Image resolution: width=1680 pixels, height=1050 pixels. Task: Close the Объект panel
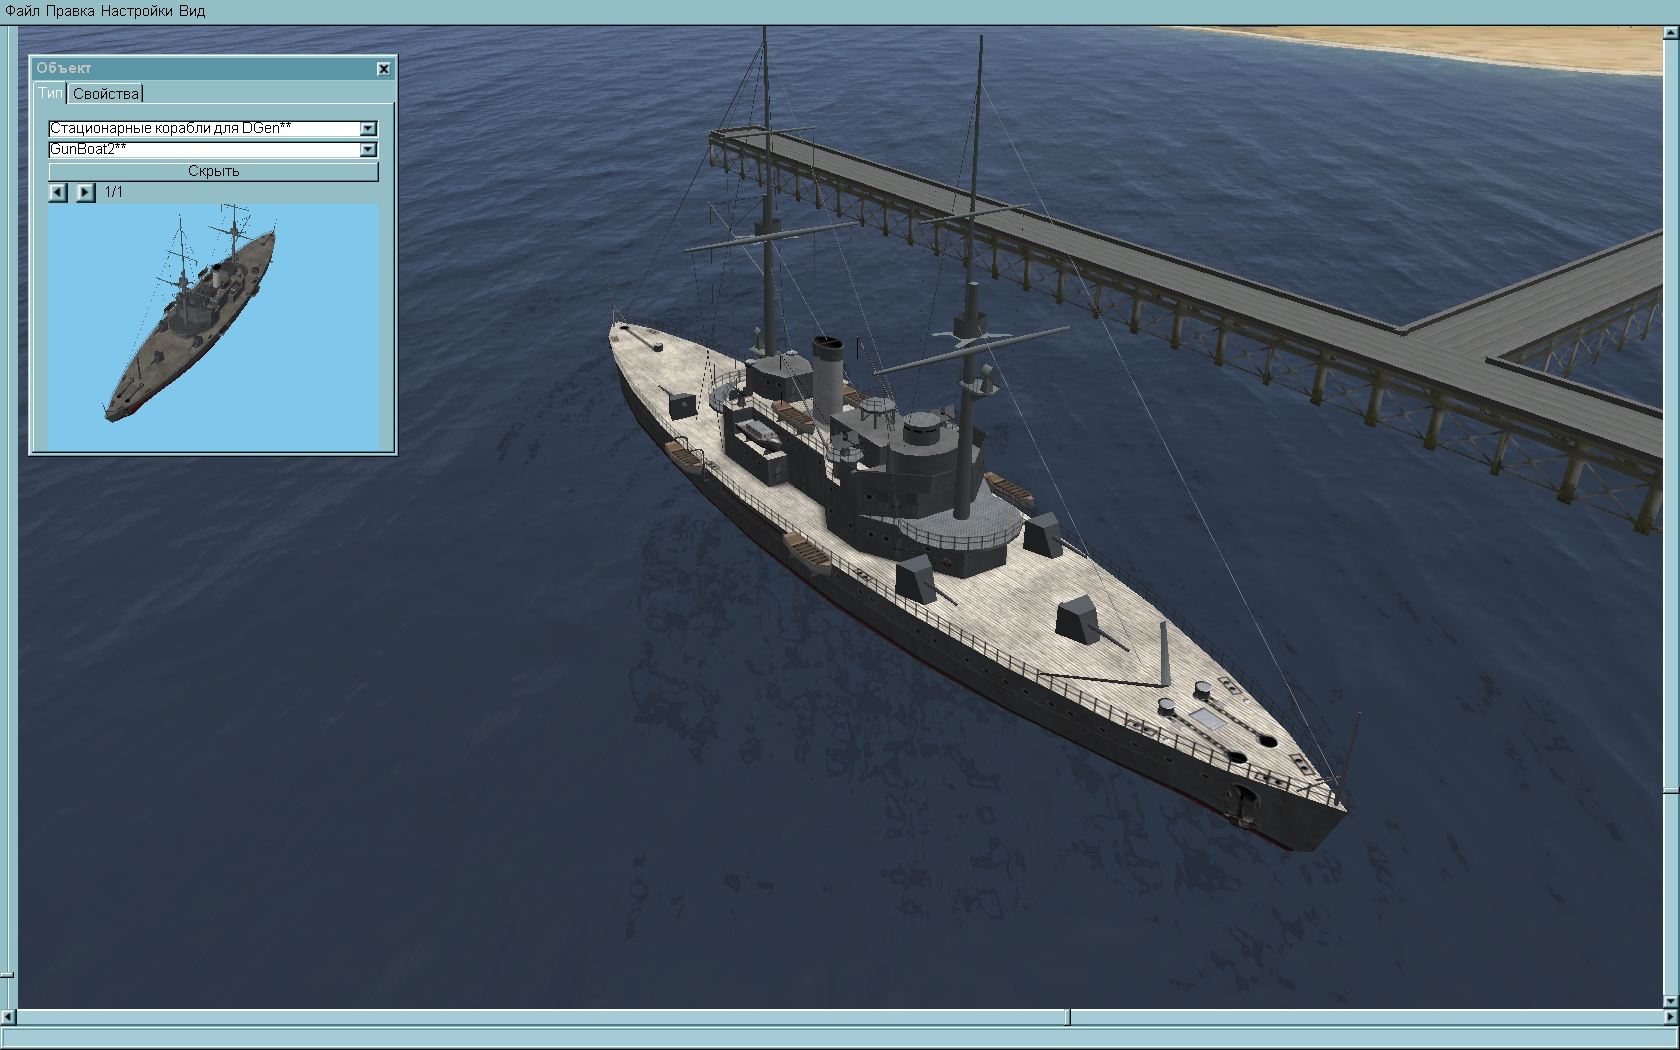383,68
